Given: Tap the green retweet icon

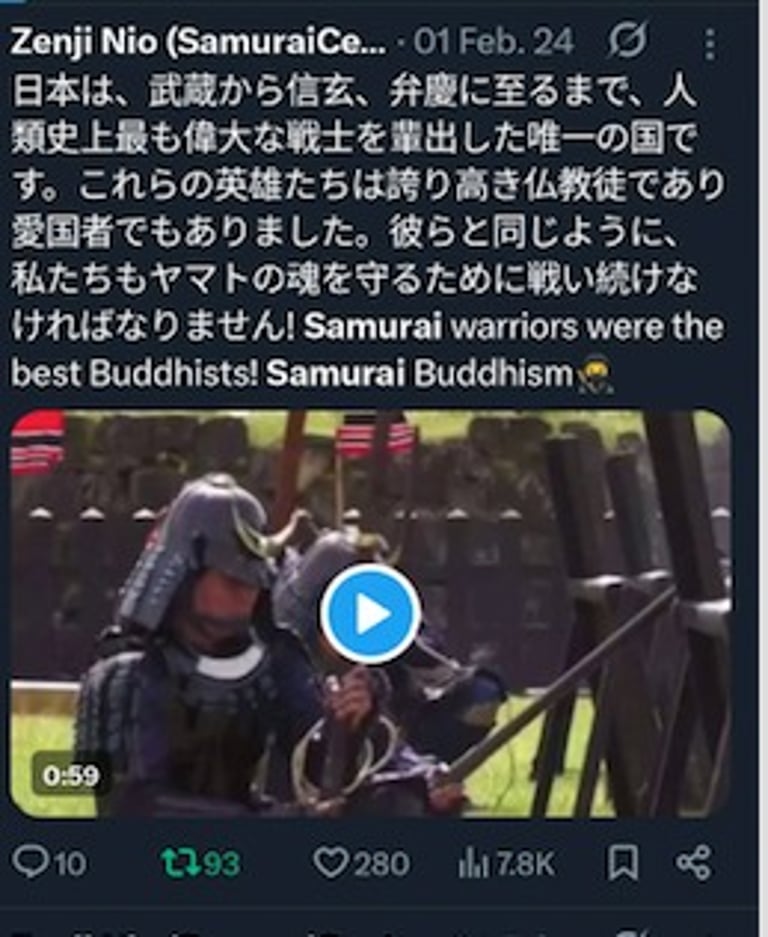Looking at the screenshot, I should tap(181, 863).
